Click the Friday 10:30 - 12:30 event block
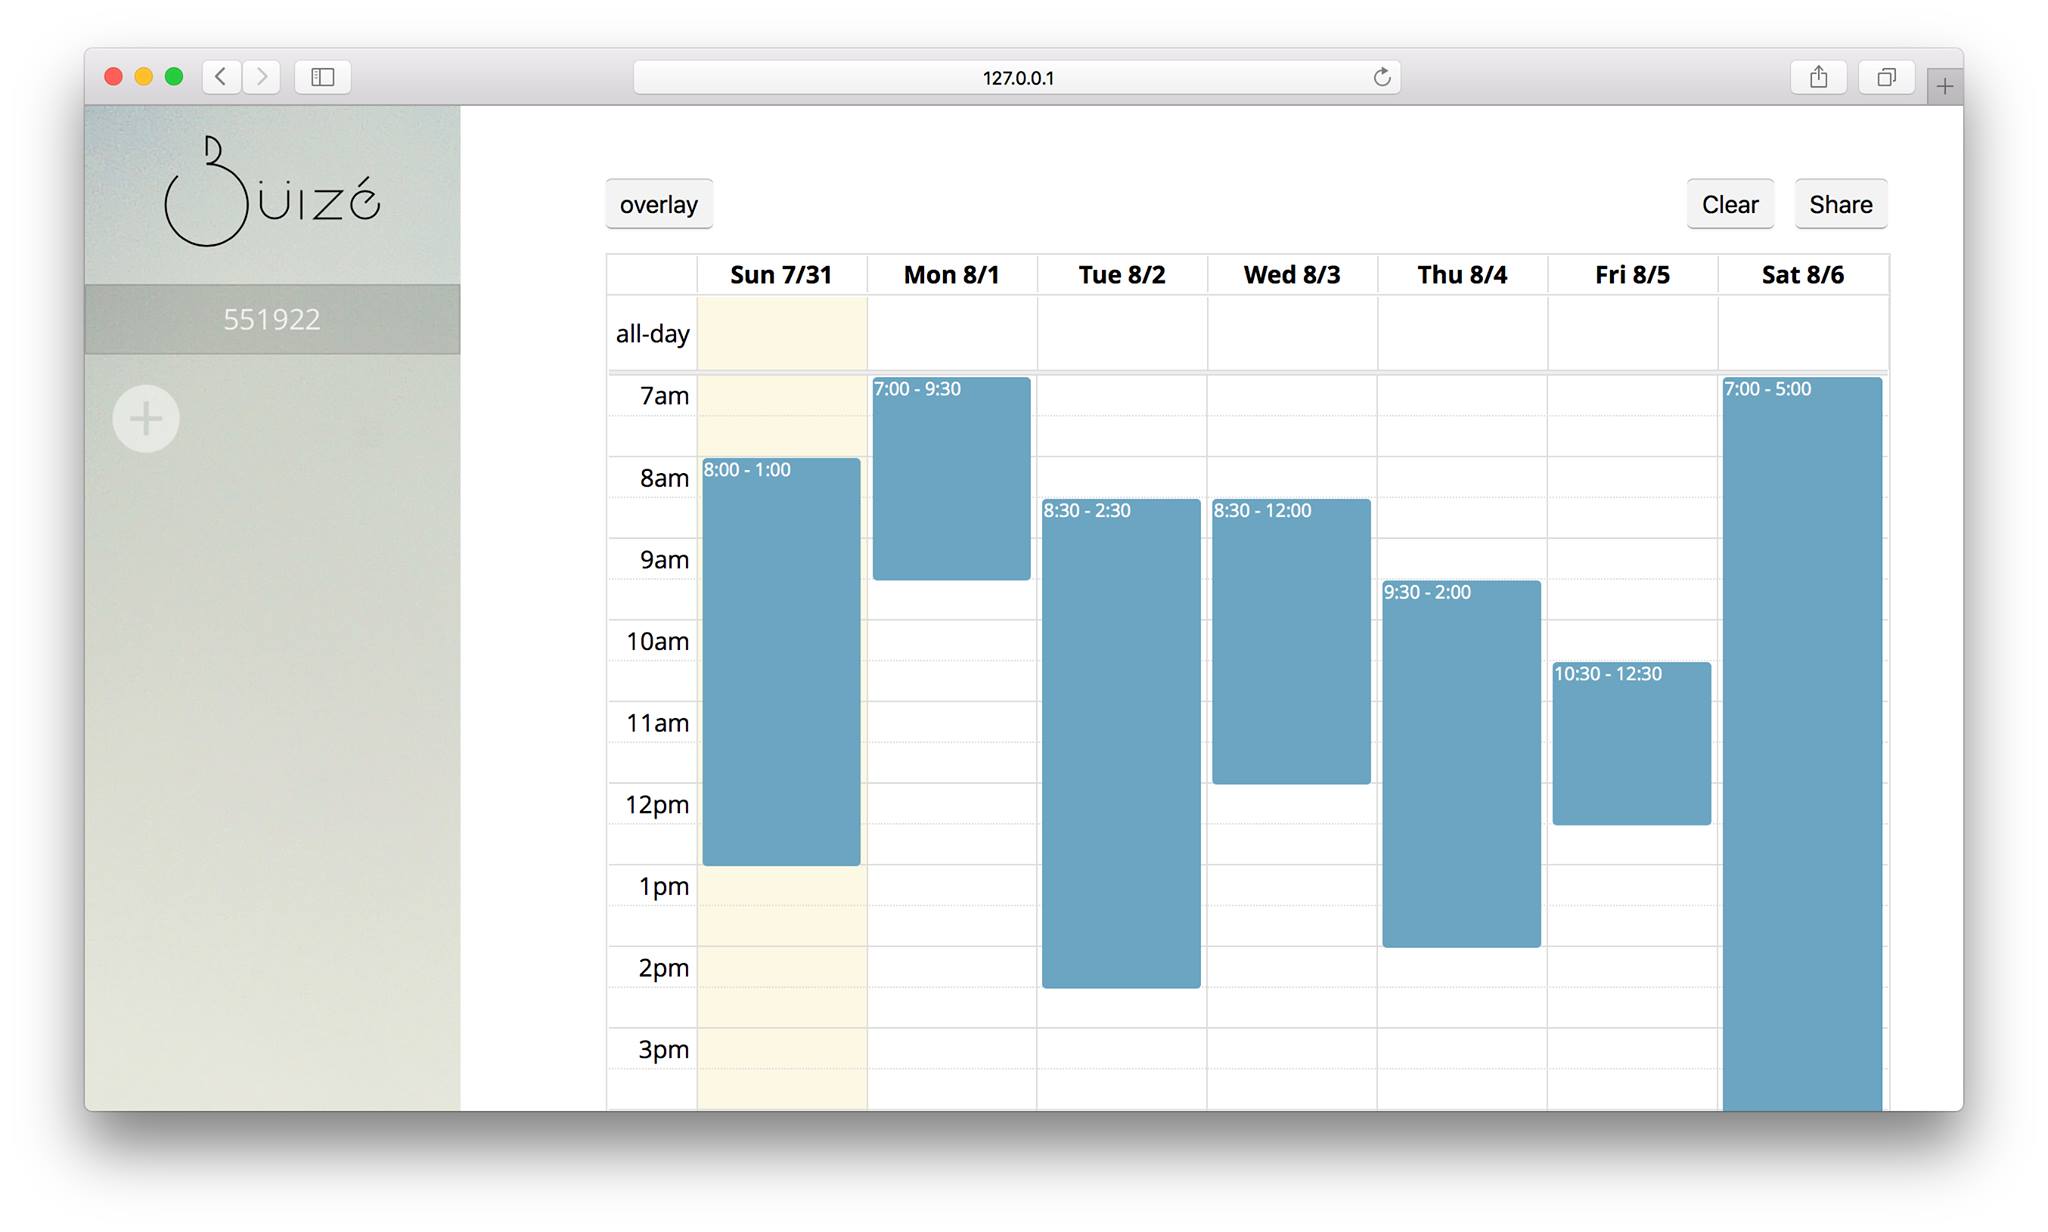The width and height of the screenshot is (2048, 1232). coord(1631,743)
